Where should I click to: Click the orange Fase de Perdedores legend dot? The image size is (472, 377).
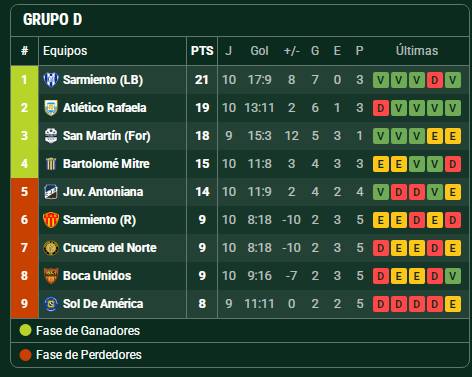click(x=25, y=355)
